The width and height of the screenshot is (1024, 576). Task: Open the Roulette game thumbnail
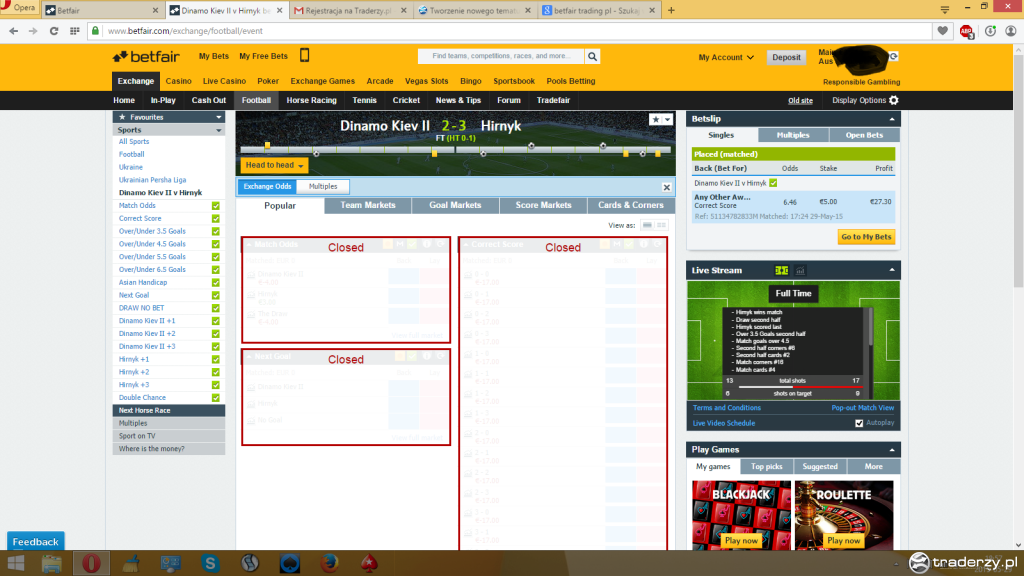point(844,515)
